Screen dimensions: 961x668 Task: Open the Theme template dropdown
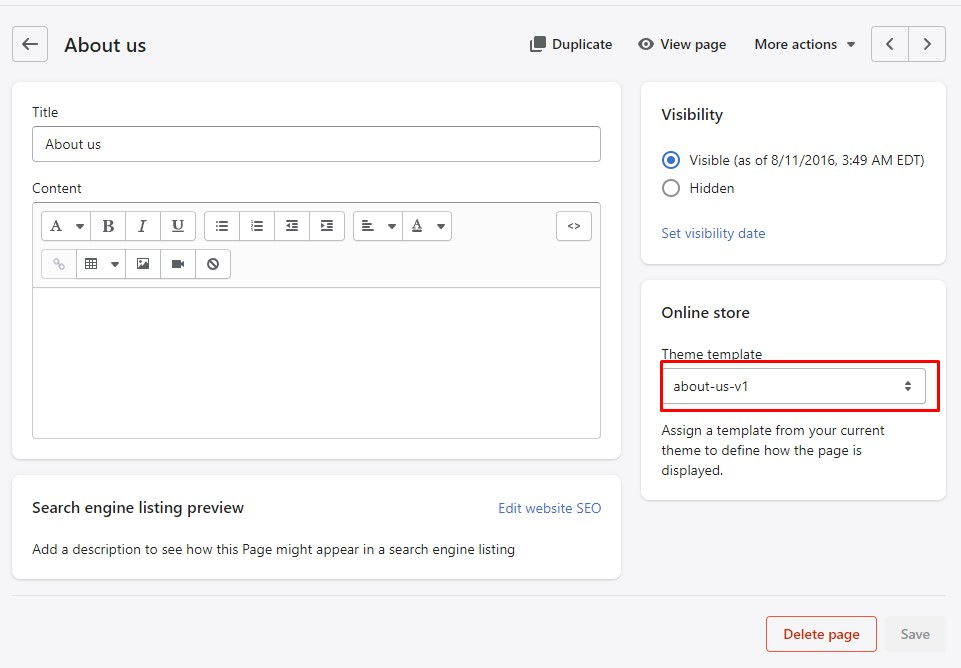(792, 386)
